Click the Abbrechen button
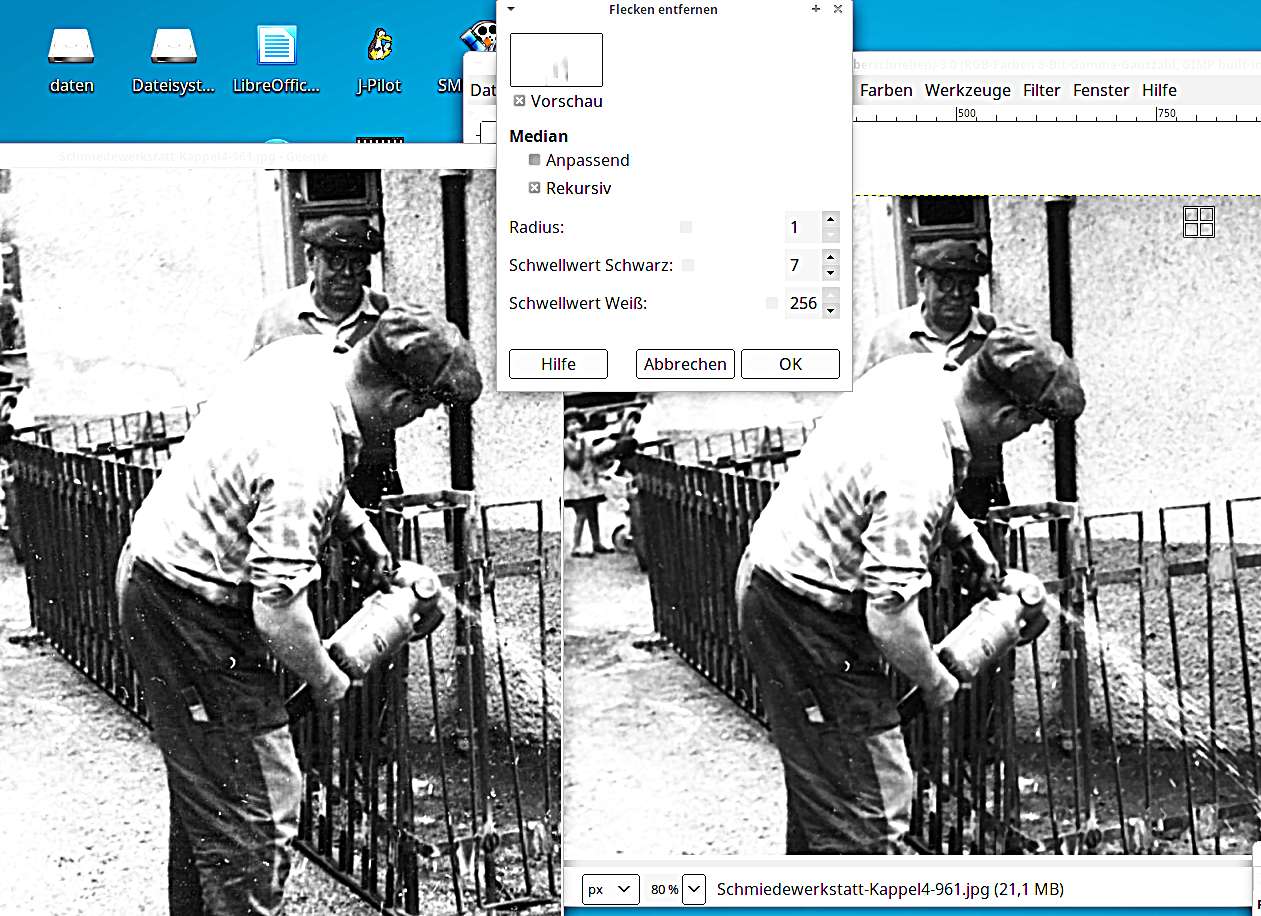Image resolution: width=1261 pixels, height=916 pixels. [685, 364]
